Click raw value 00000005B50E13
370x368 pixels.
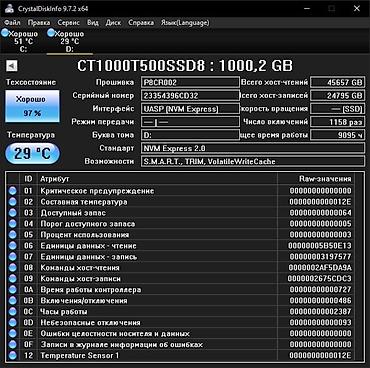pos(320,246)
